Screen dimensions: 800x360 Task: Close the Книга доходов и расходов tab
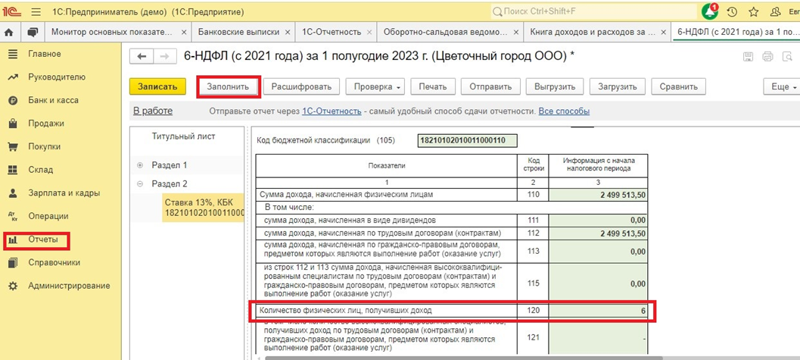[663, 32]
